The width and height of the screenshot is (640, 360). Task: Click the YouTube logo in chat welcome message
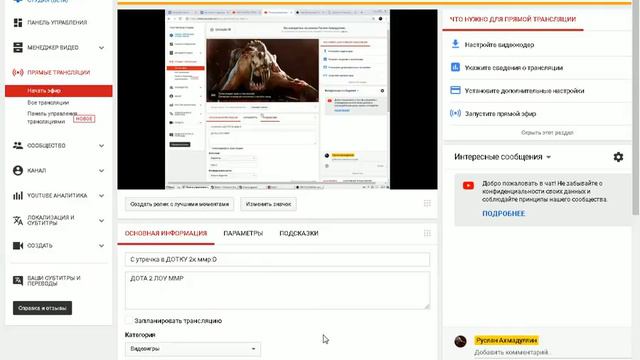coord(468,186)
